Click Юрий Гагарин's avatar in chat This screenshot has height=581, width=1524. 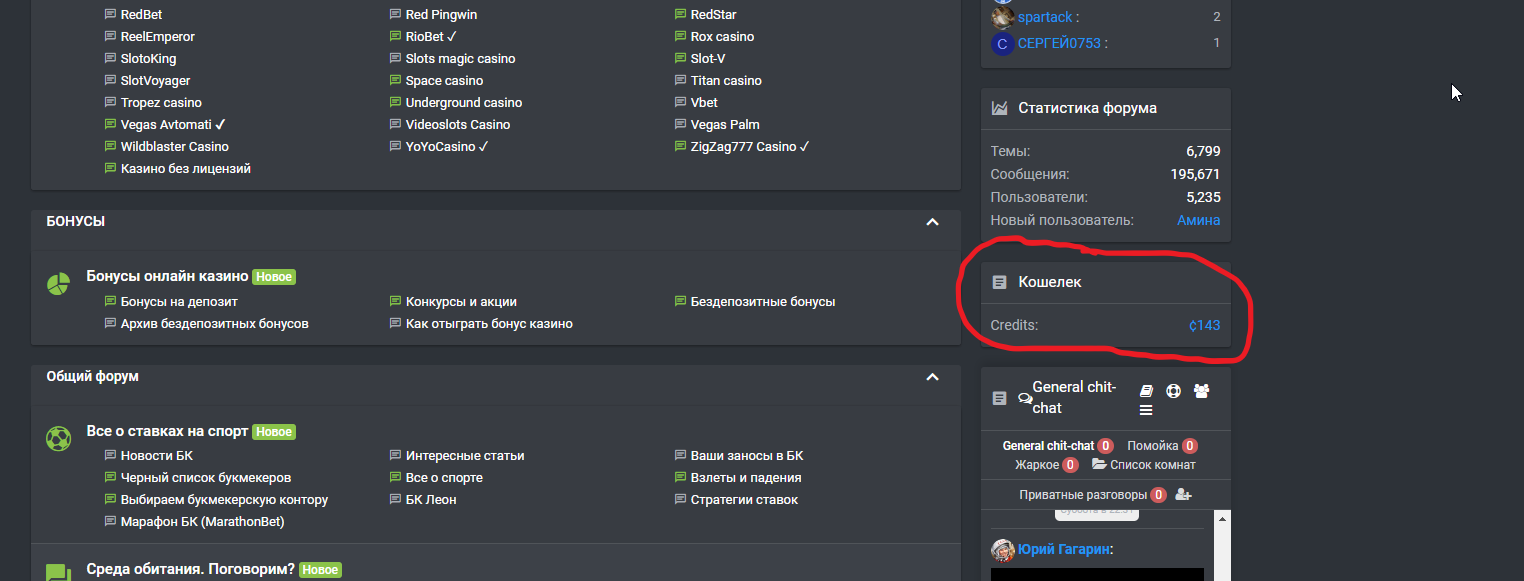(1003, 550)
